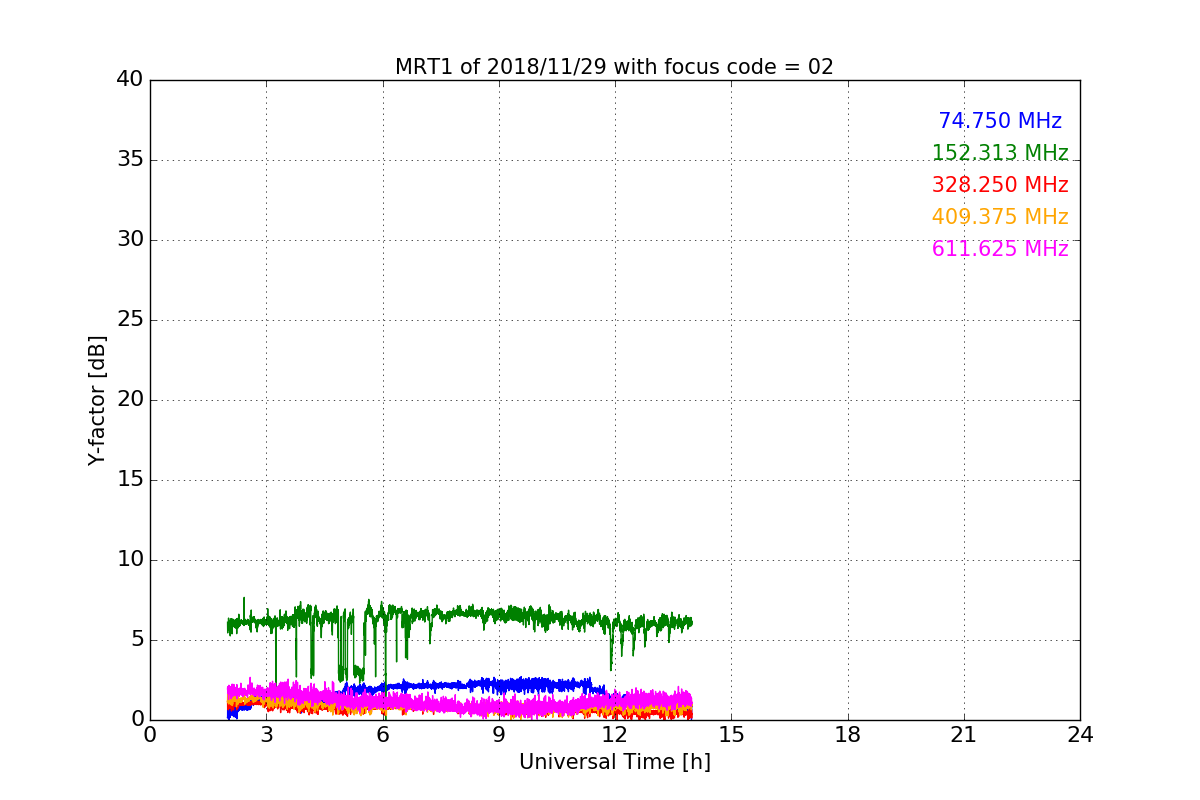This screenshot has width=1200, height=800.
Task: Click the 74.750 MHz legend label
Action: click(1000, 121)
